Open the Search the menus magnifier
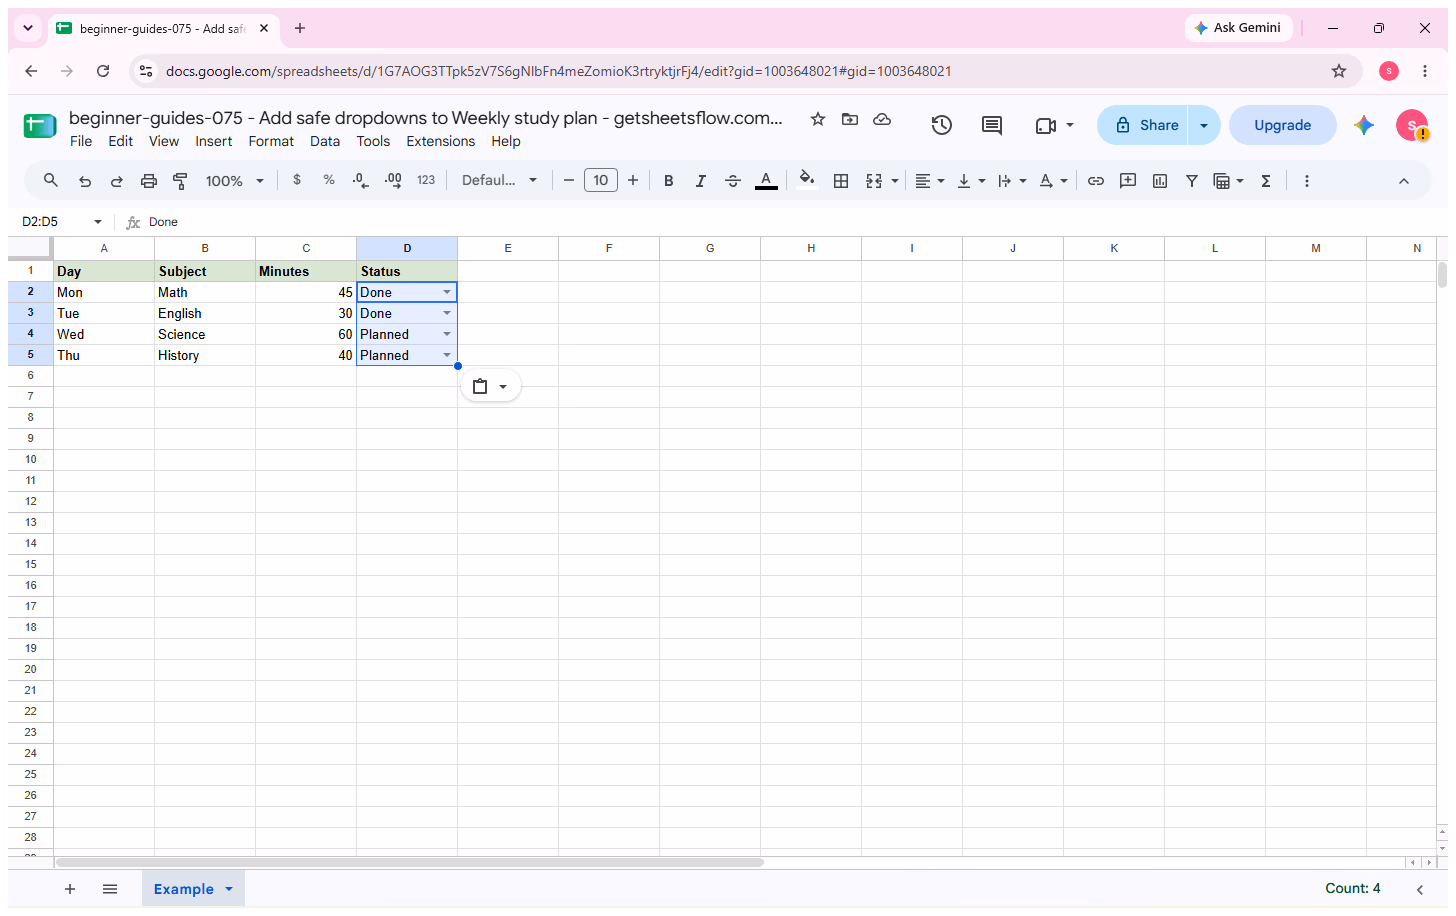The width and height of the screenshot is (1456, 916). point(51,180)
